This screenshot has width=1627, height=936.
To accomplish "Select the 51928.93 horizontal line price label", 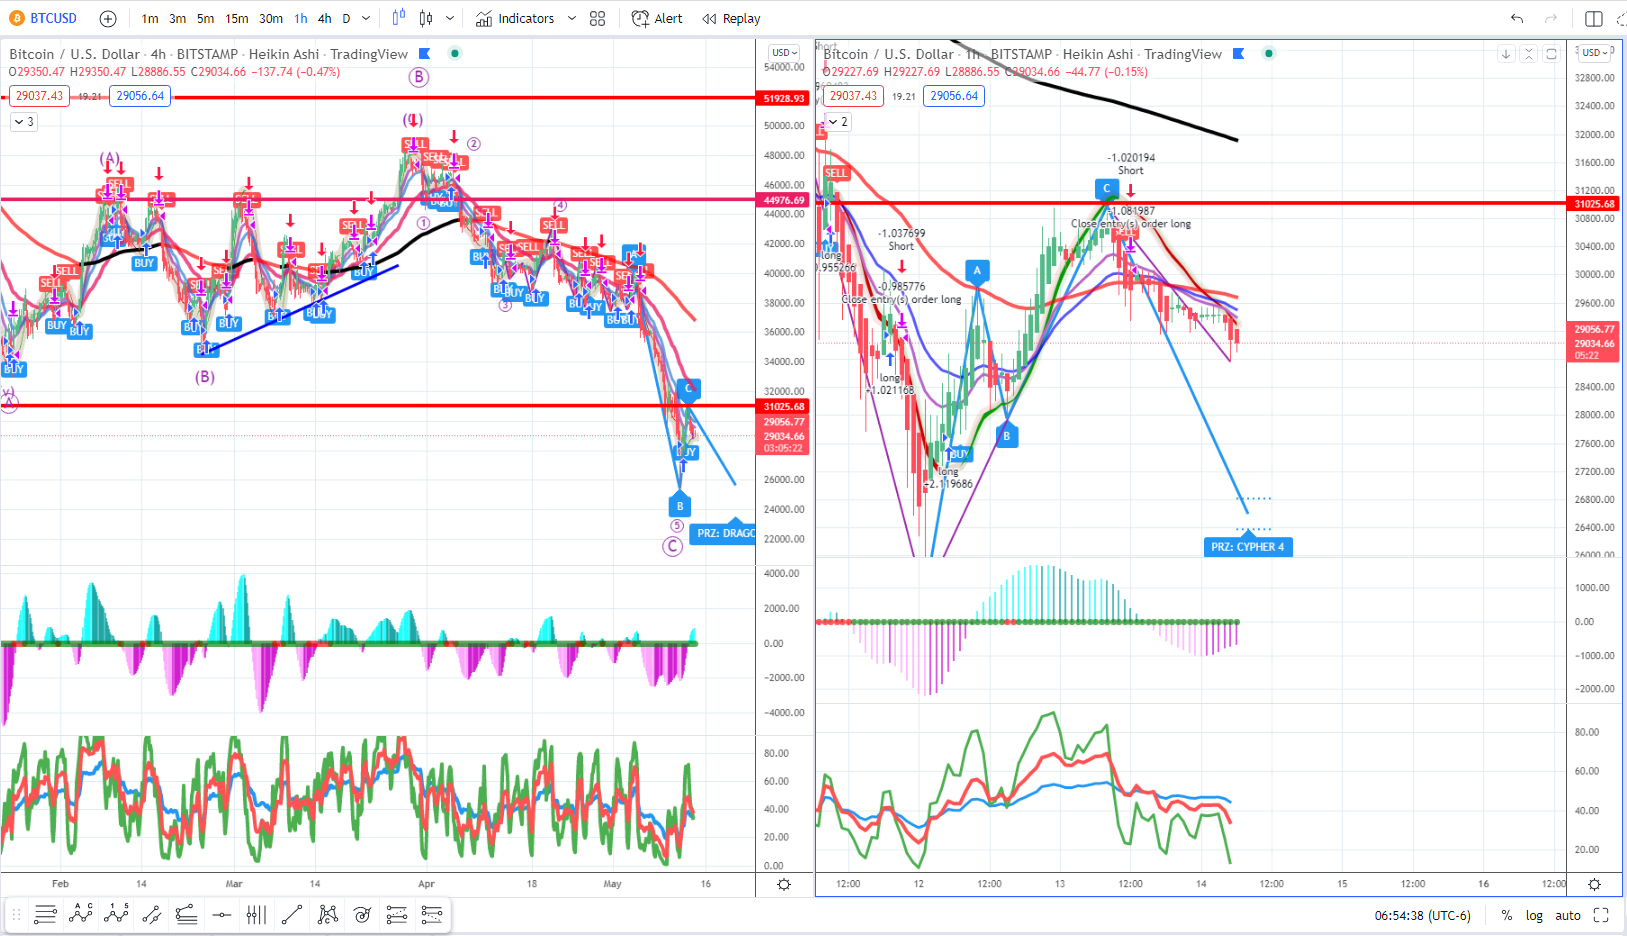I will [x=784, y=98].
